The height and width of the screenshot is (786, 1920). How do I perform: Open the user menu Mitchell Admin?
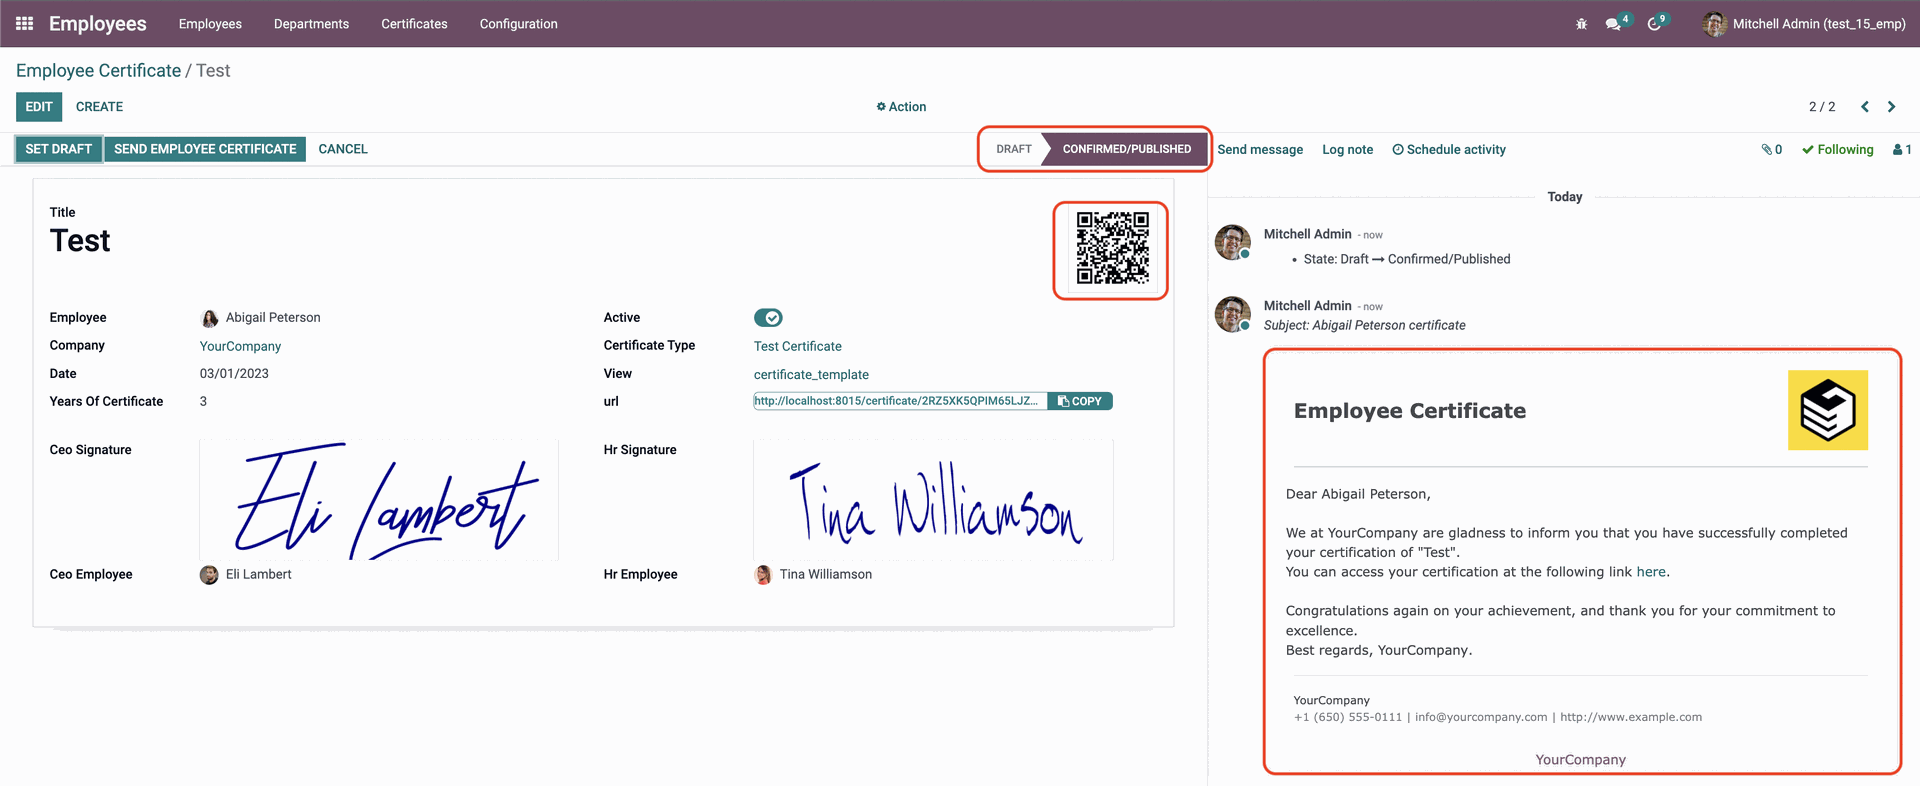pos(1805,24)
